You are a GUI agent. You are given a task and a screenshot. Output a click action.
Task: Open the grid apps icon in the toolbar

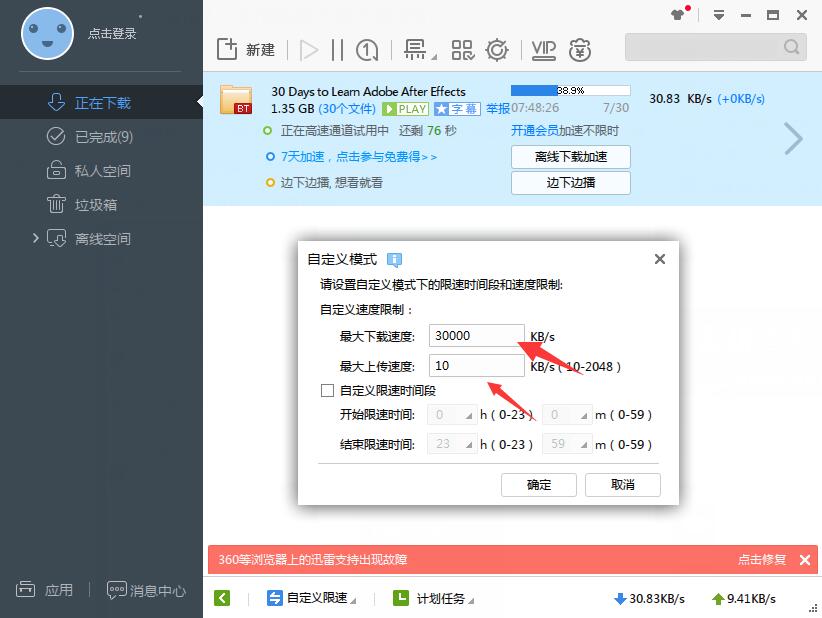pyautogui.click(x=462, y=50)
